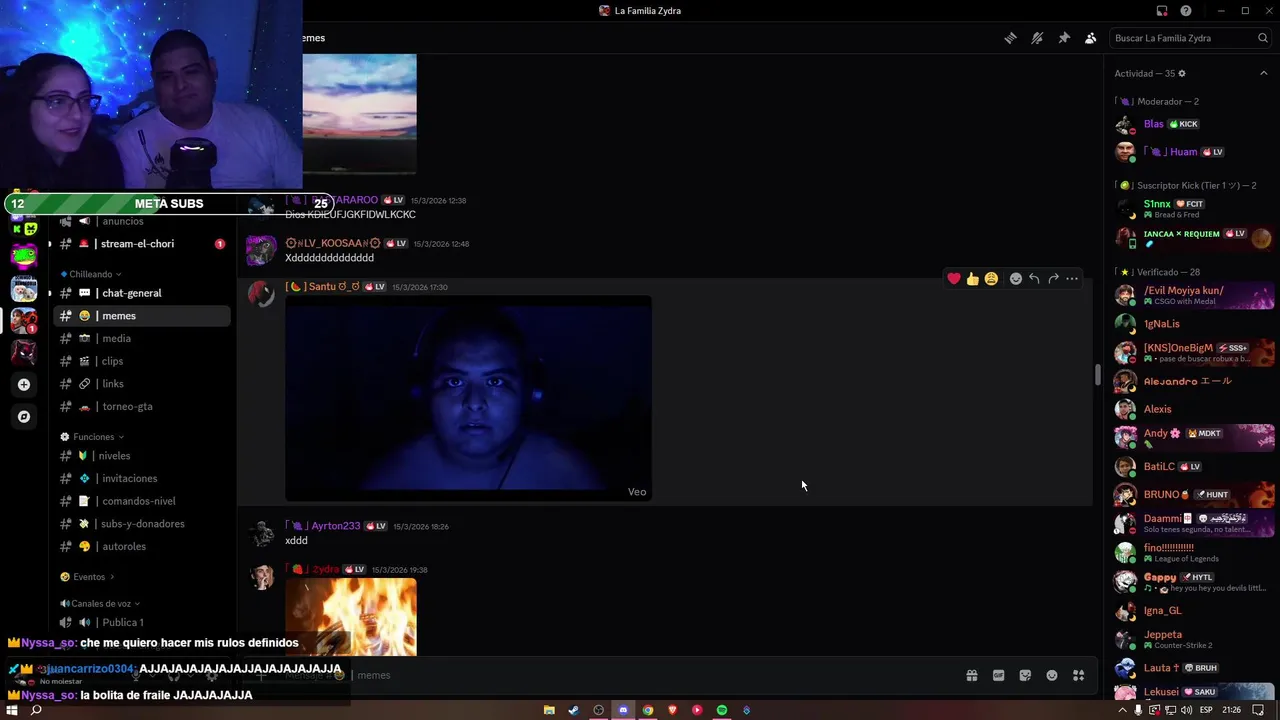Screen dimensions: 1280x720
Task: Open the add reaction smiley picker
Action: coord(1016,279)
